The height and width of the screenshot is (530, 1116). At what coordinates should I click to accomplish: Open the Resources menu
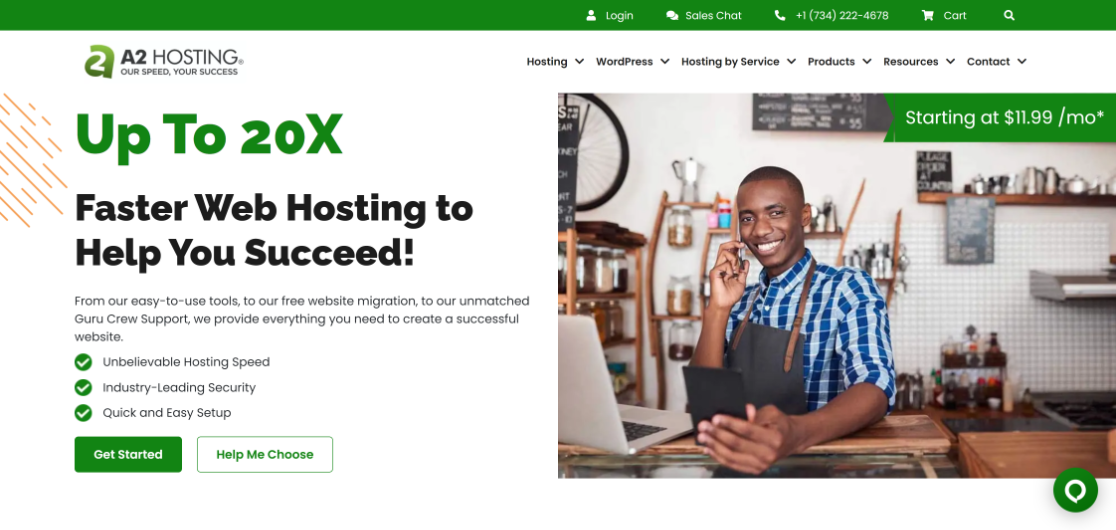coord(919,62)
